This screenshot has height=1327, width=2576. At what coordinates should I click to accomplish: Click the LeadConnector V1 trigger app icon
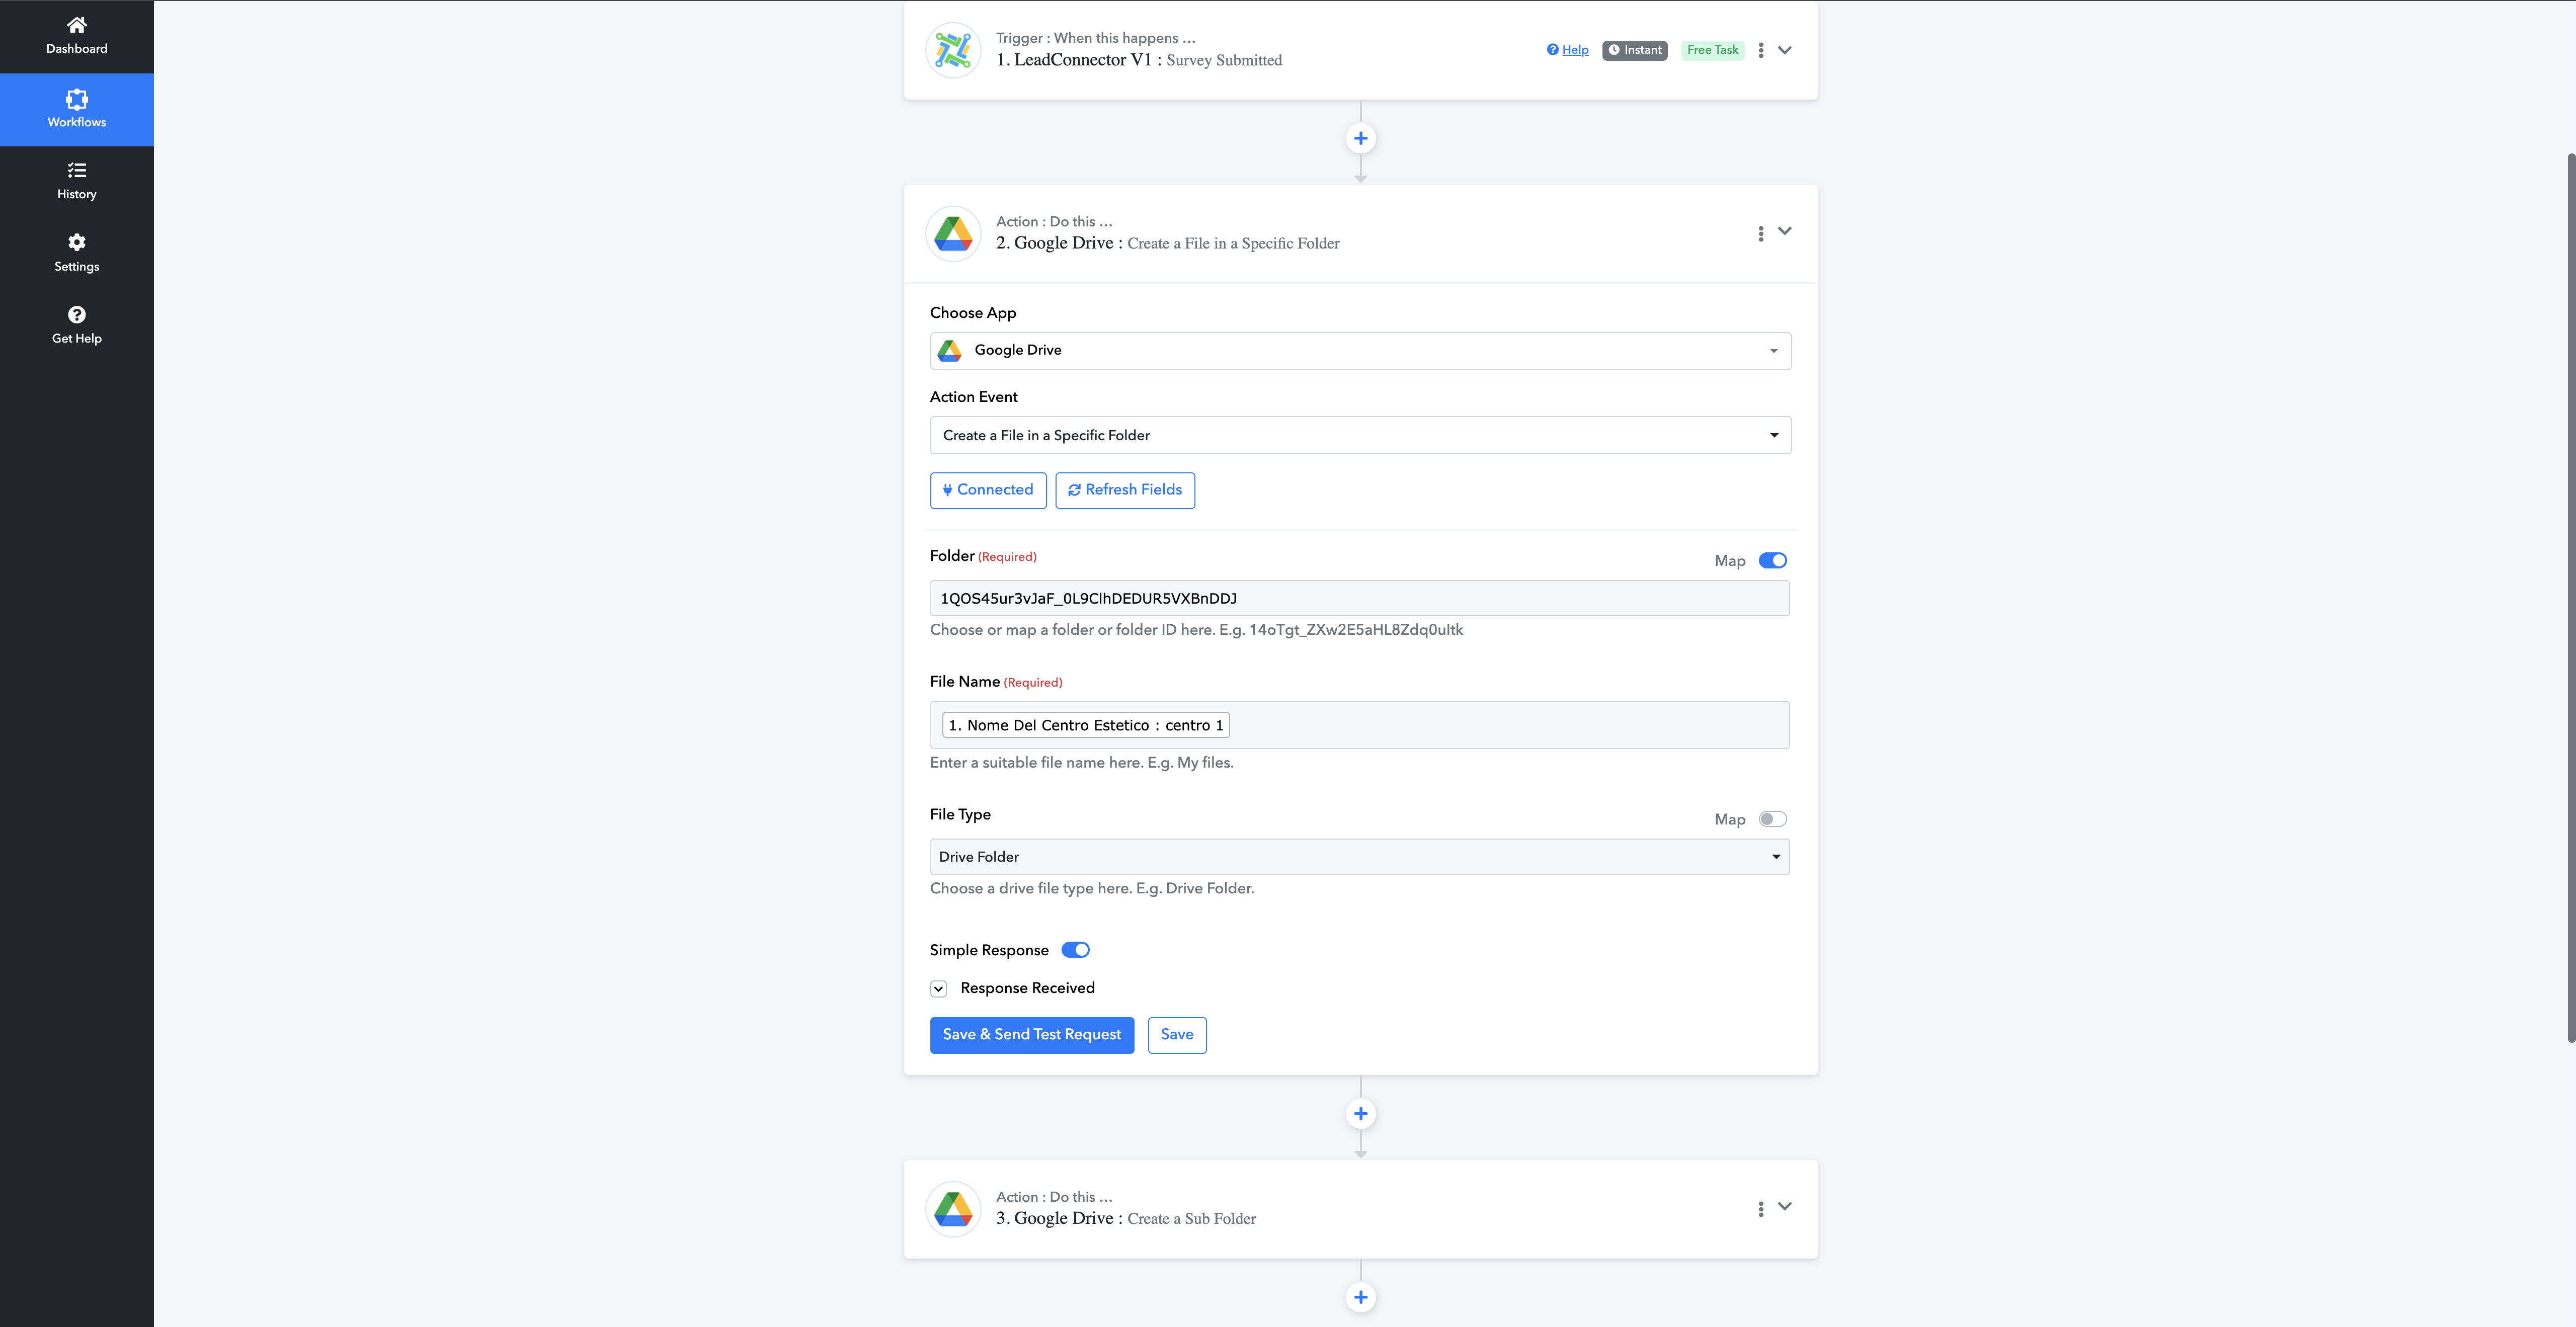952,50
